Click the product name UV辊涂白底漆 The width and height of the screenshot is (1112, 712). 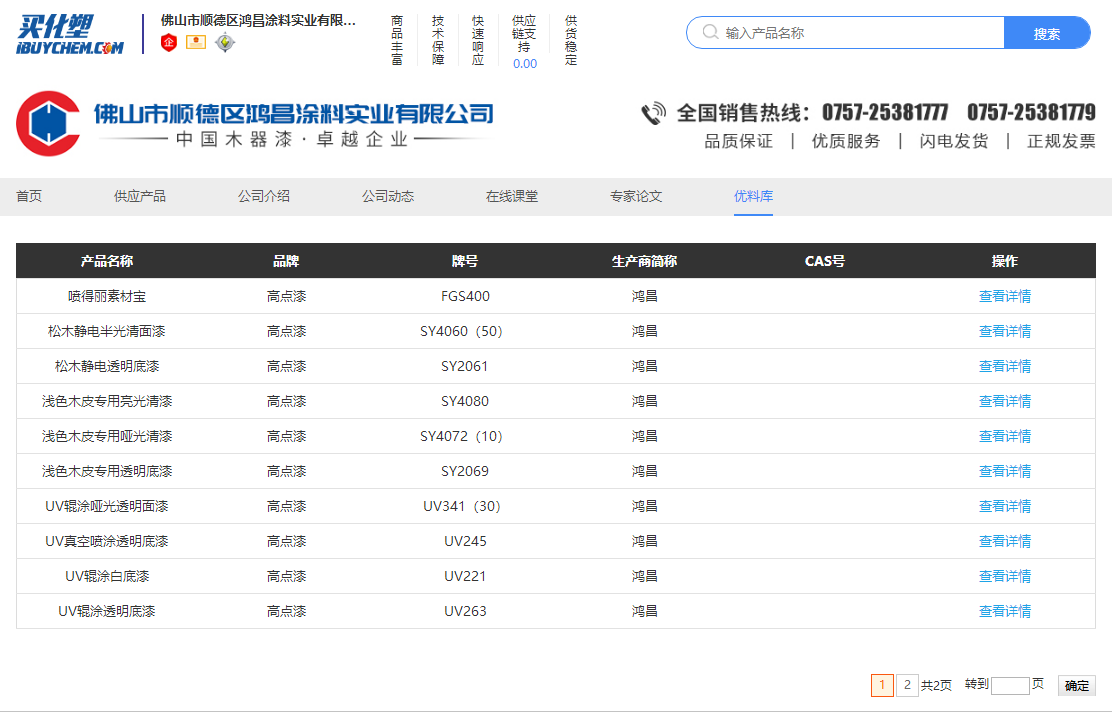coord(107,577)
